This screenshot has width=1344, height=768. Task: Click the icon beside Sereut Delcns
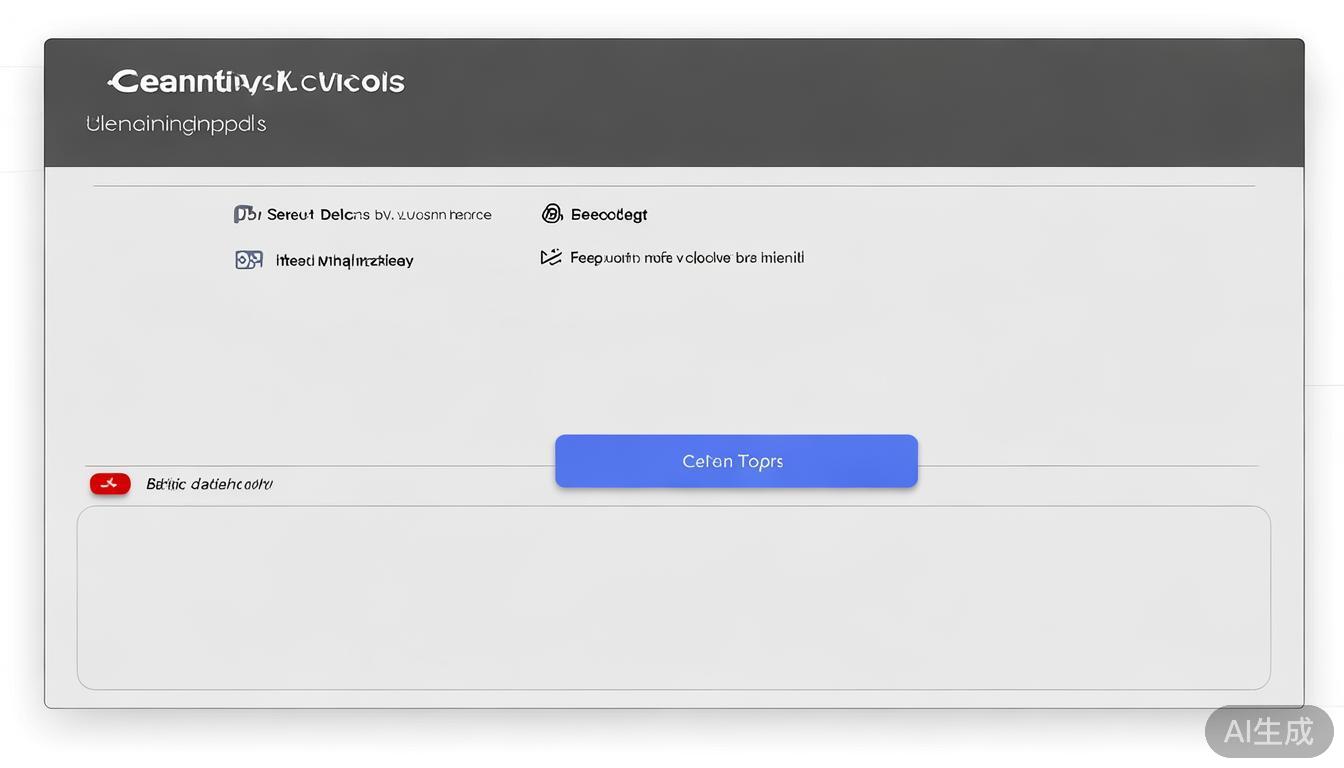[246, 214]
